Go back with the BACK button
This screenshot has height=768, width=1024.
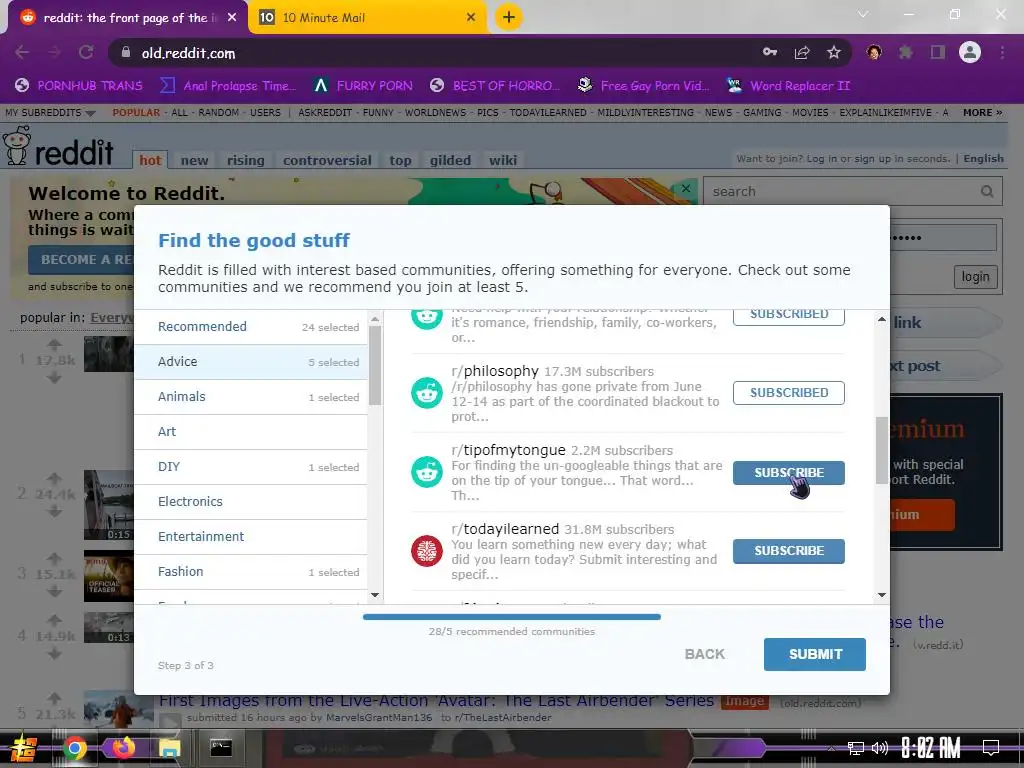click(x=705, y=654)
